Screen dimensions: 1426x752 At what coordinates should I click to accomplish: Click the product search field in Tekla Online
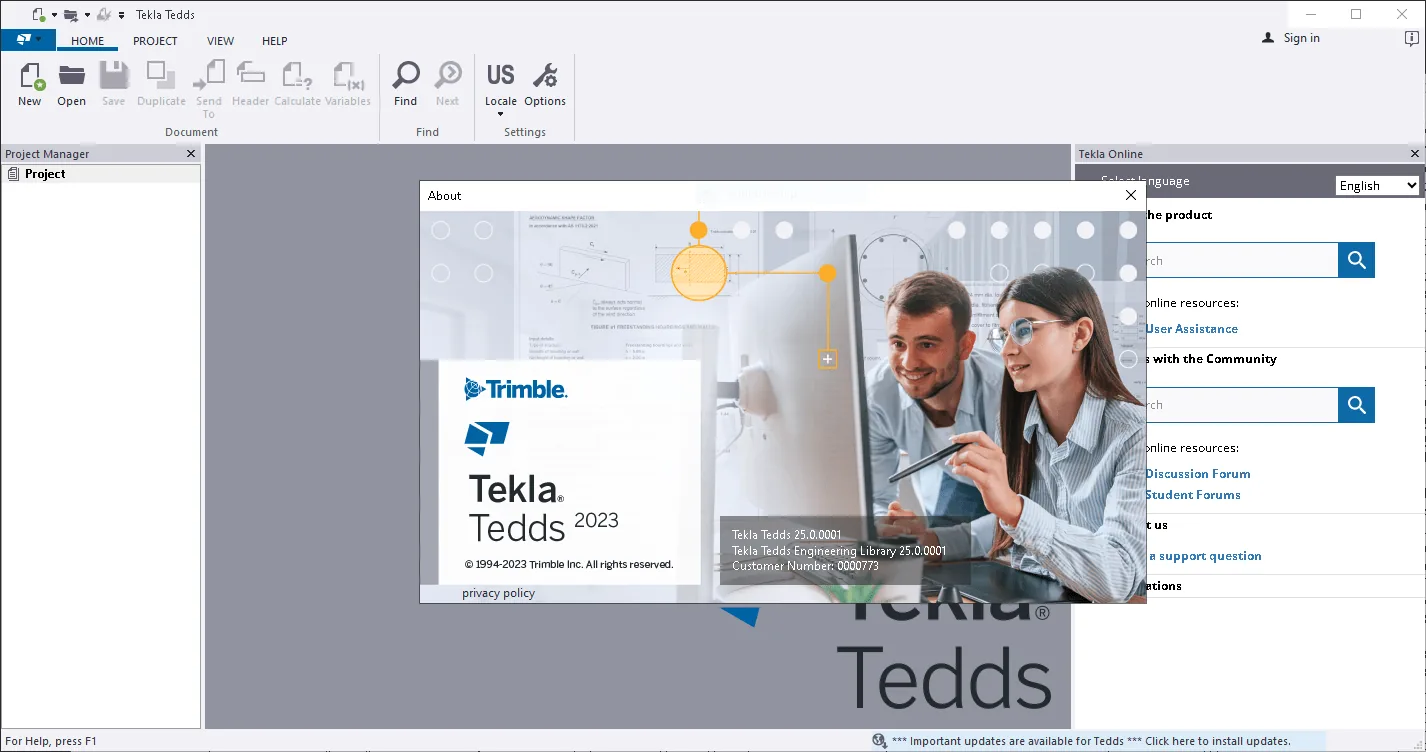coord(1241,260)
